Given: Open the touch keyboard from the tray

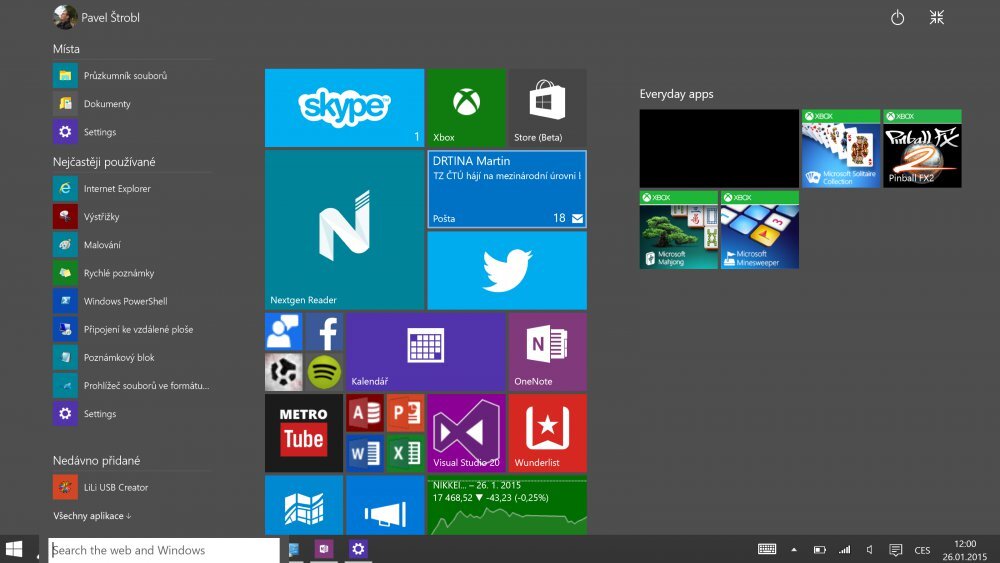Looking at the screenshot, I should click(767, 549).
